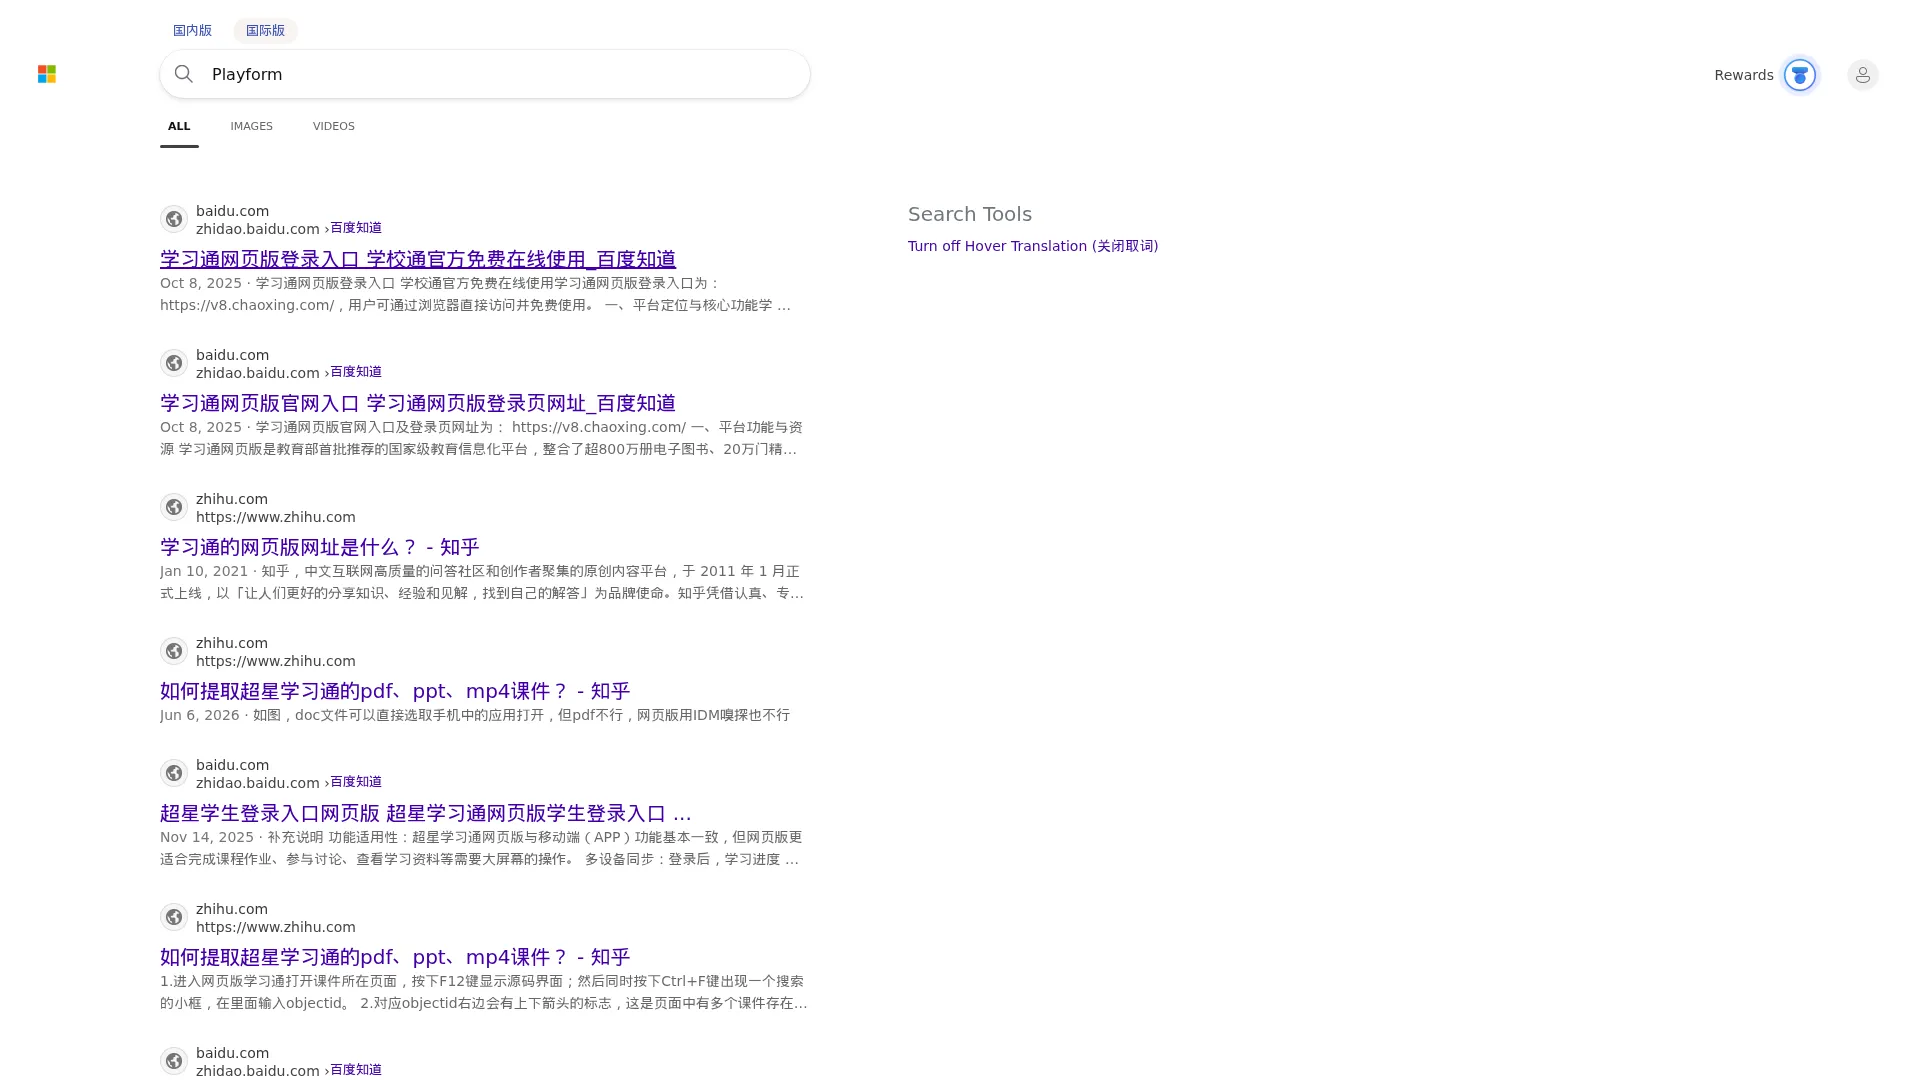This screenshot has height=1080, width=1920.
Task: Click the Rewards label text
Action: tap(1744, 75)
